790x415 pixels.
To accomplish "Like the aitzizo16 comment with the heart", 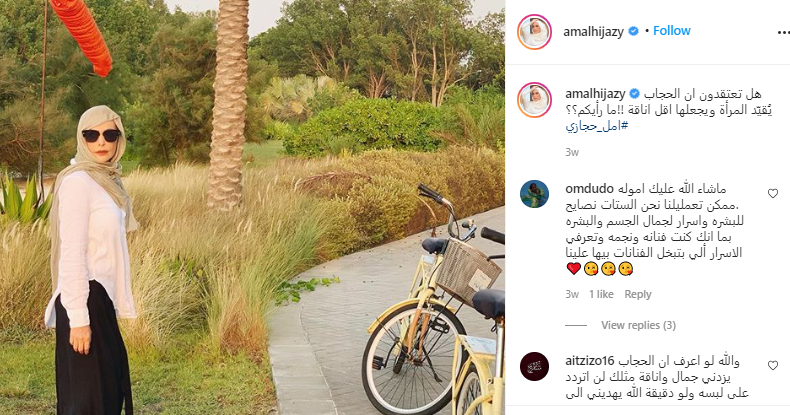I will (x=773, y=366).
